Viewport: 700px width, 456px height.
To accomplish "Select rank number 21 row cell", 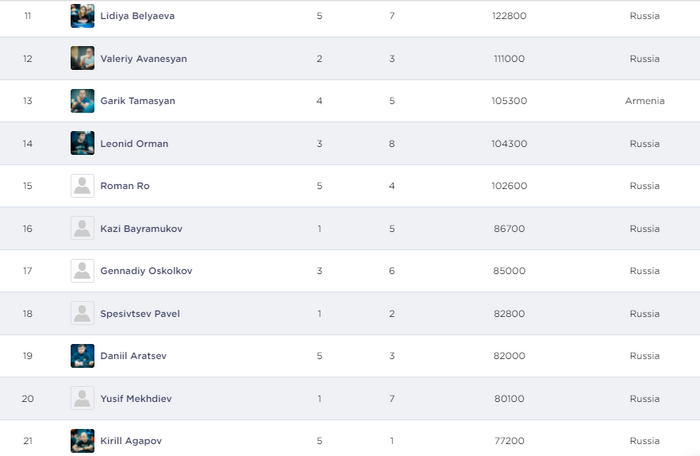I will click(x=28, y=441).
